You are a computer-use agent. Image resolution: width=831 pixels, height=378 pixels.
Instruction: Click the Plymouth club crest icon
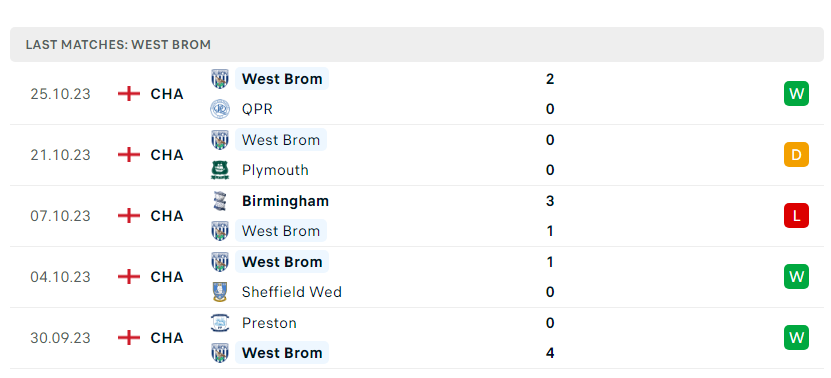pos(219,170)
